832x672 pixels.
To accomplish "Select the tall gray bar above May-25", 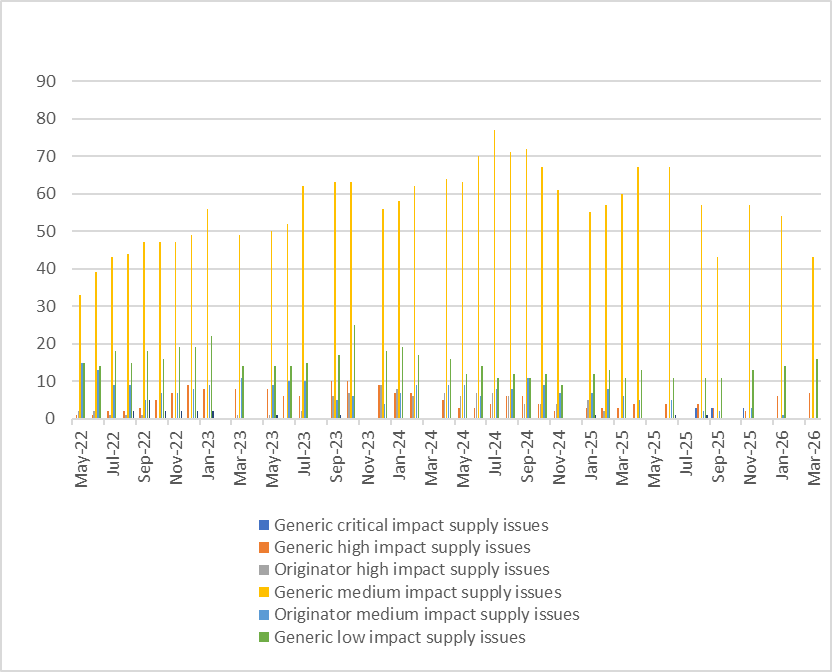I will point(669,293).
